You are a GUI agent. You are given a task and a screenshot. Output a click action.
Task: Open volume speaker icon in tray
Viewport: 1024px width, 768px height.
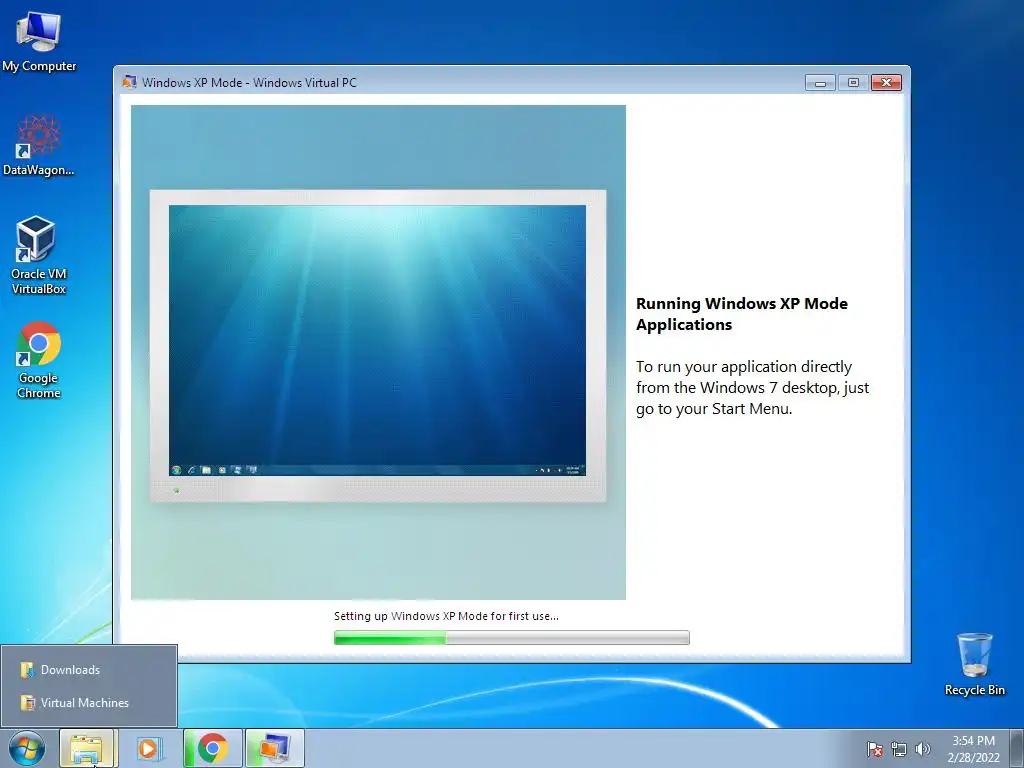pos(923,749)
